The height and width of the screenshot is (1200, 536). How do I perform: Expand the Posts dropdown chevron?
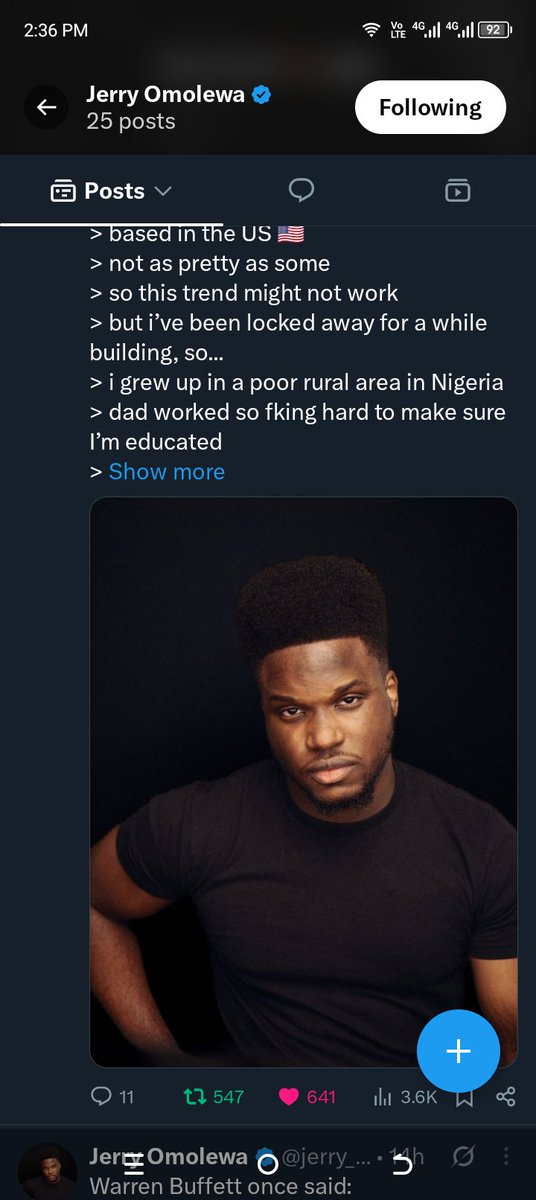tap(164, 191)
